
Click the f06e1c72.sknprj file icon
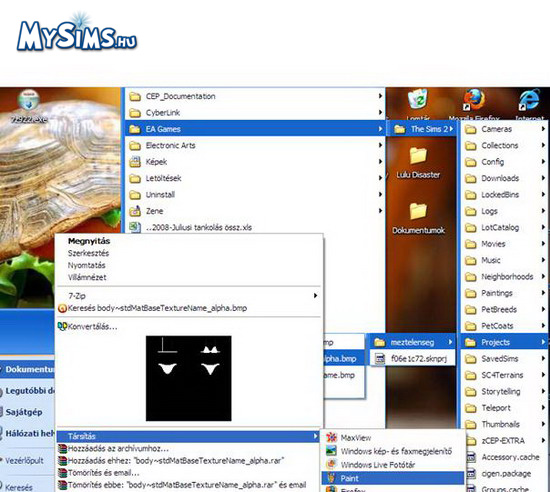click(x=380, y=359)
